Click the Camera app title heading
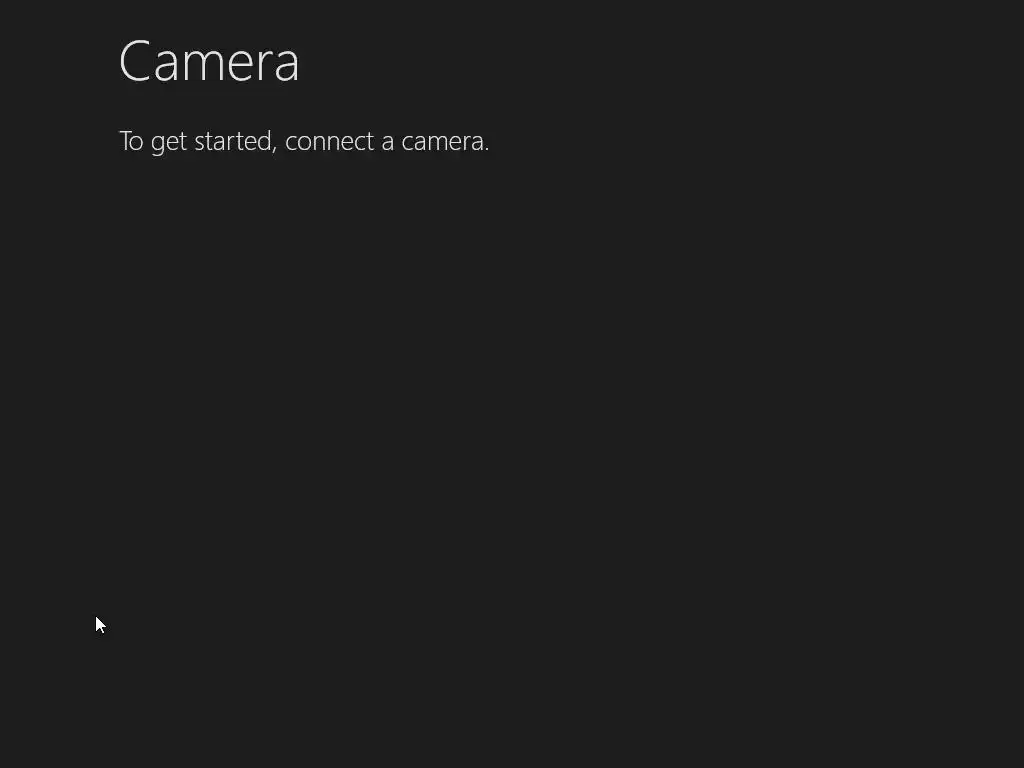This screenshot has width=1024, height=768. point(209,62)
